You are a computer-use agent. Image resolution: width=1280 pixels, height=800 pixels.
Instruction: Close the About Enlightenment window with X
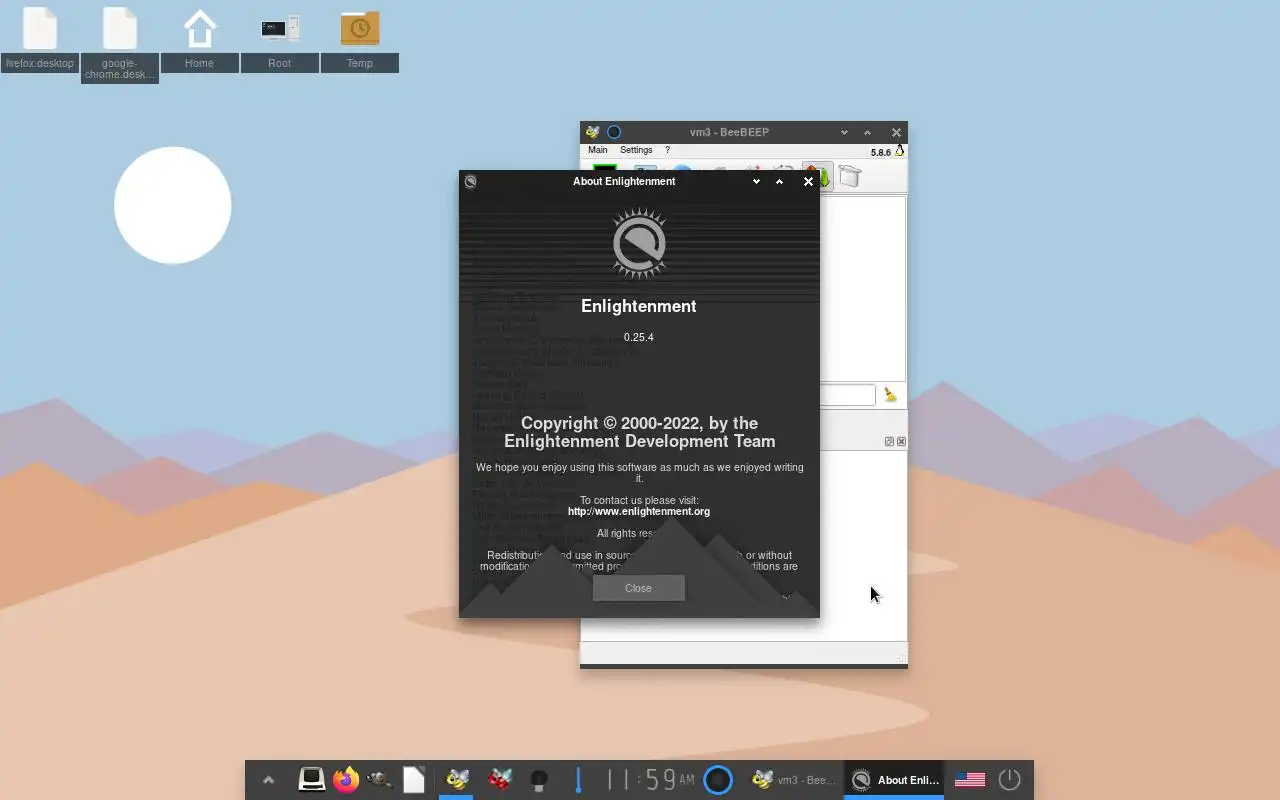[808, 181]
